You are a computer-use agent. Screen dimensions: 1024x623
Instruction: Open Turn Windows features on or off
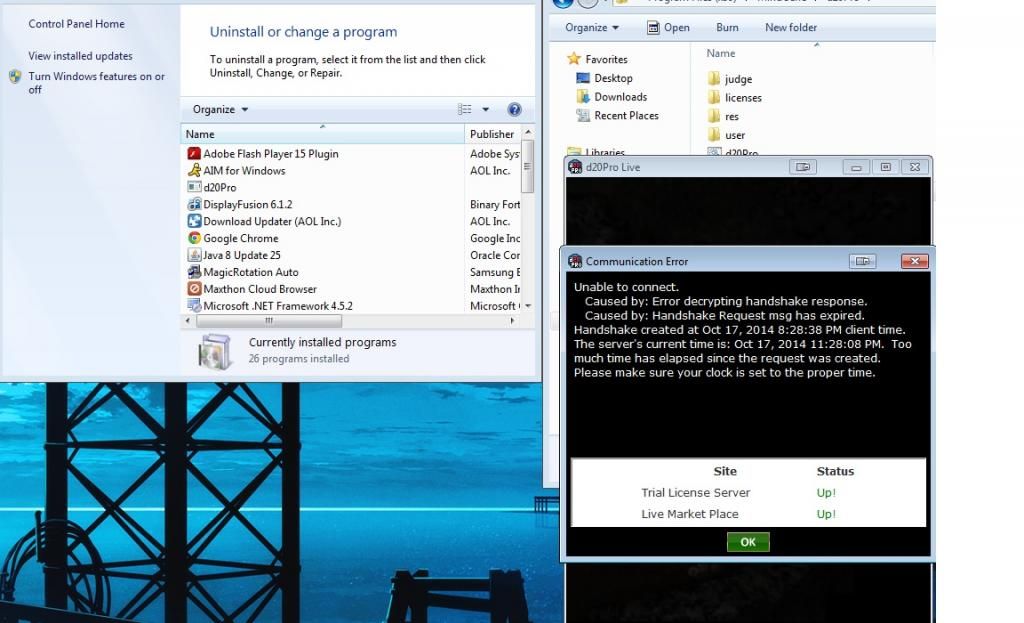pyautogui.click(x=96, y=83)
